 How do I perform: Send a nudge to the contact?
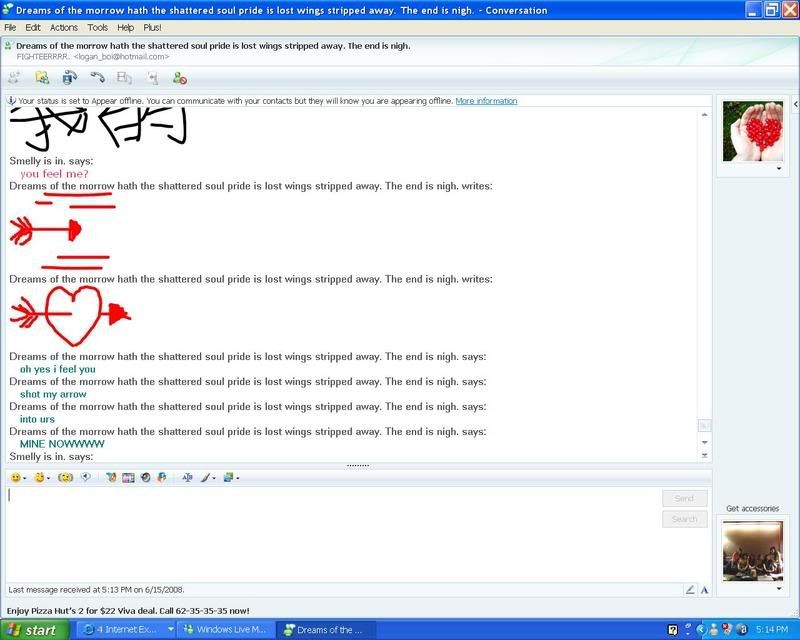click(x=65, y=478)
